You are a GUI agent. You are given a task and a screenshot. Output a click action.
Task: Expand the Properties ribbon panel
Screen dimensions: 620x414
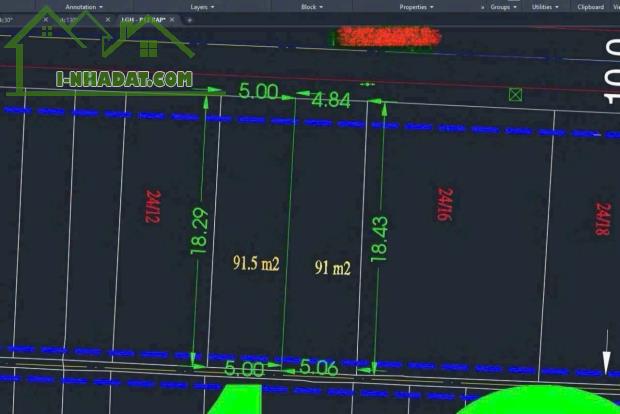[x=416, y=7]
